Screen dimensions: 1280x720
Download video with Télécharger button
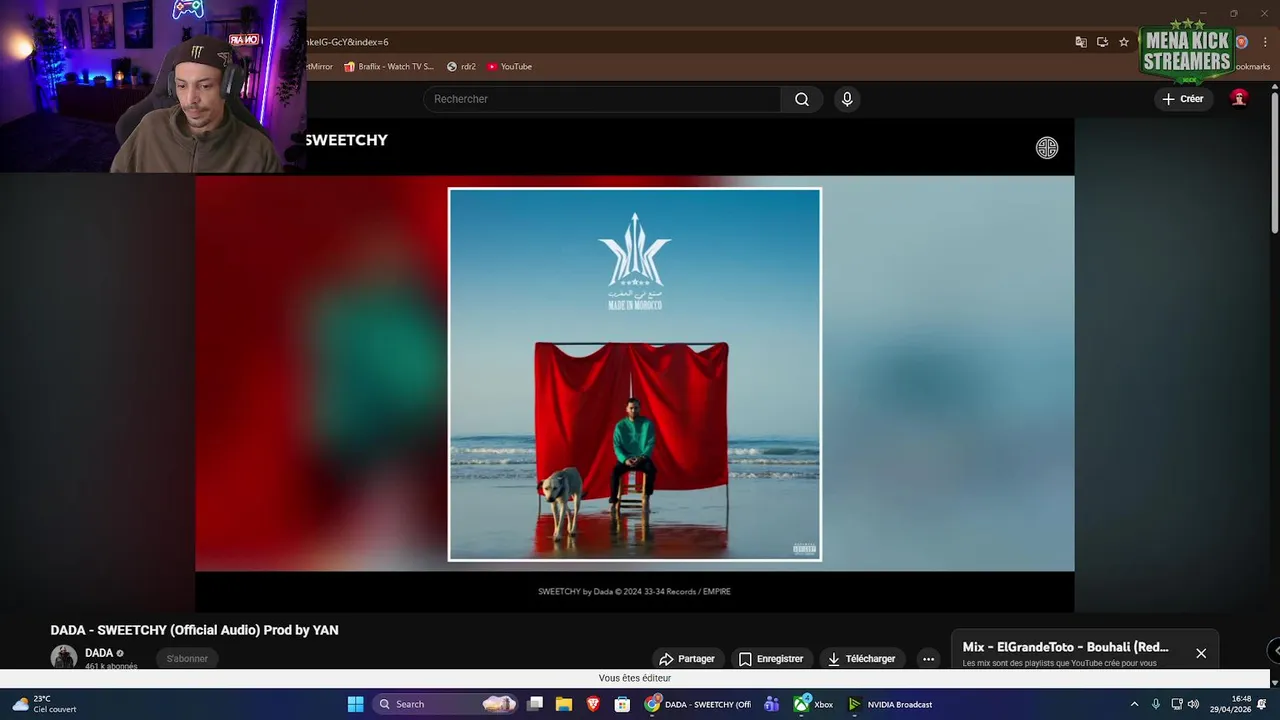click(x=862, y=659)
